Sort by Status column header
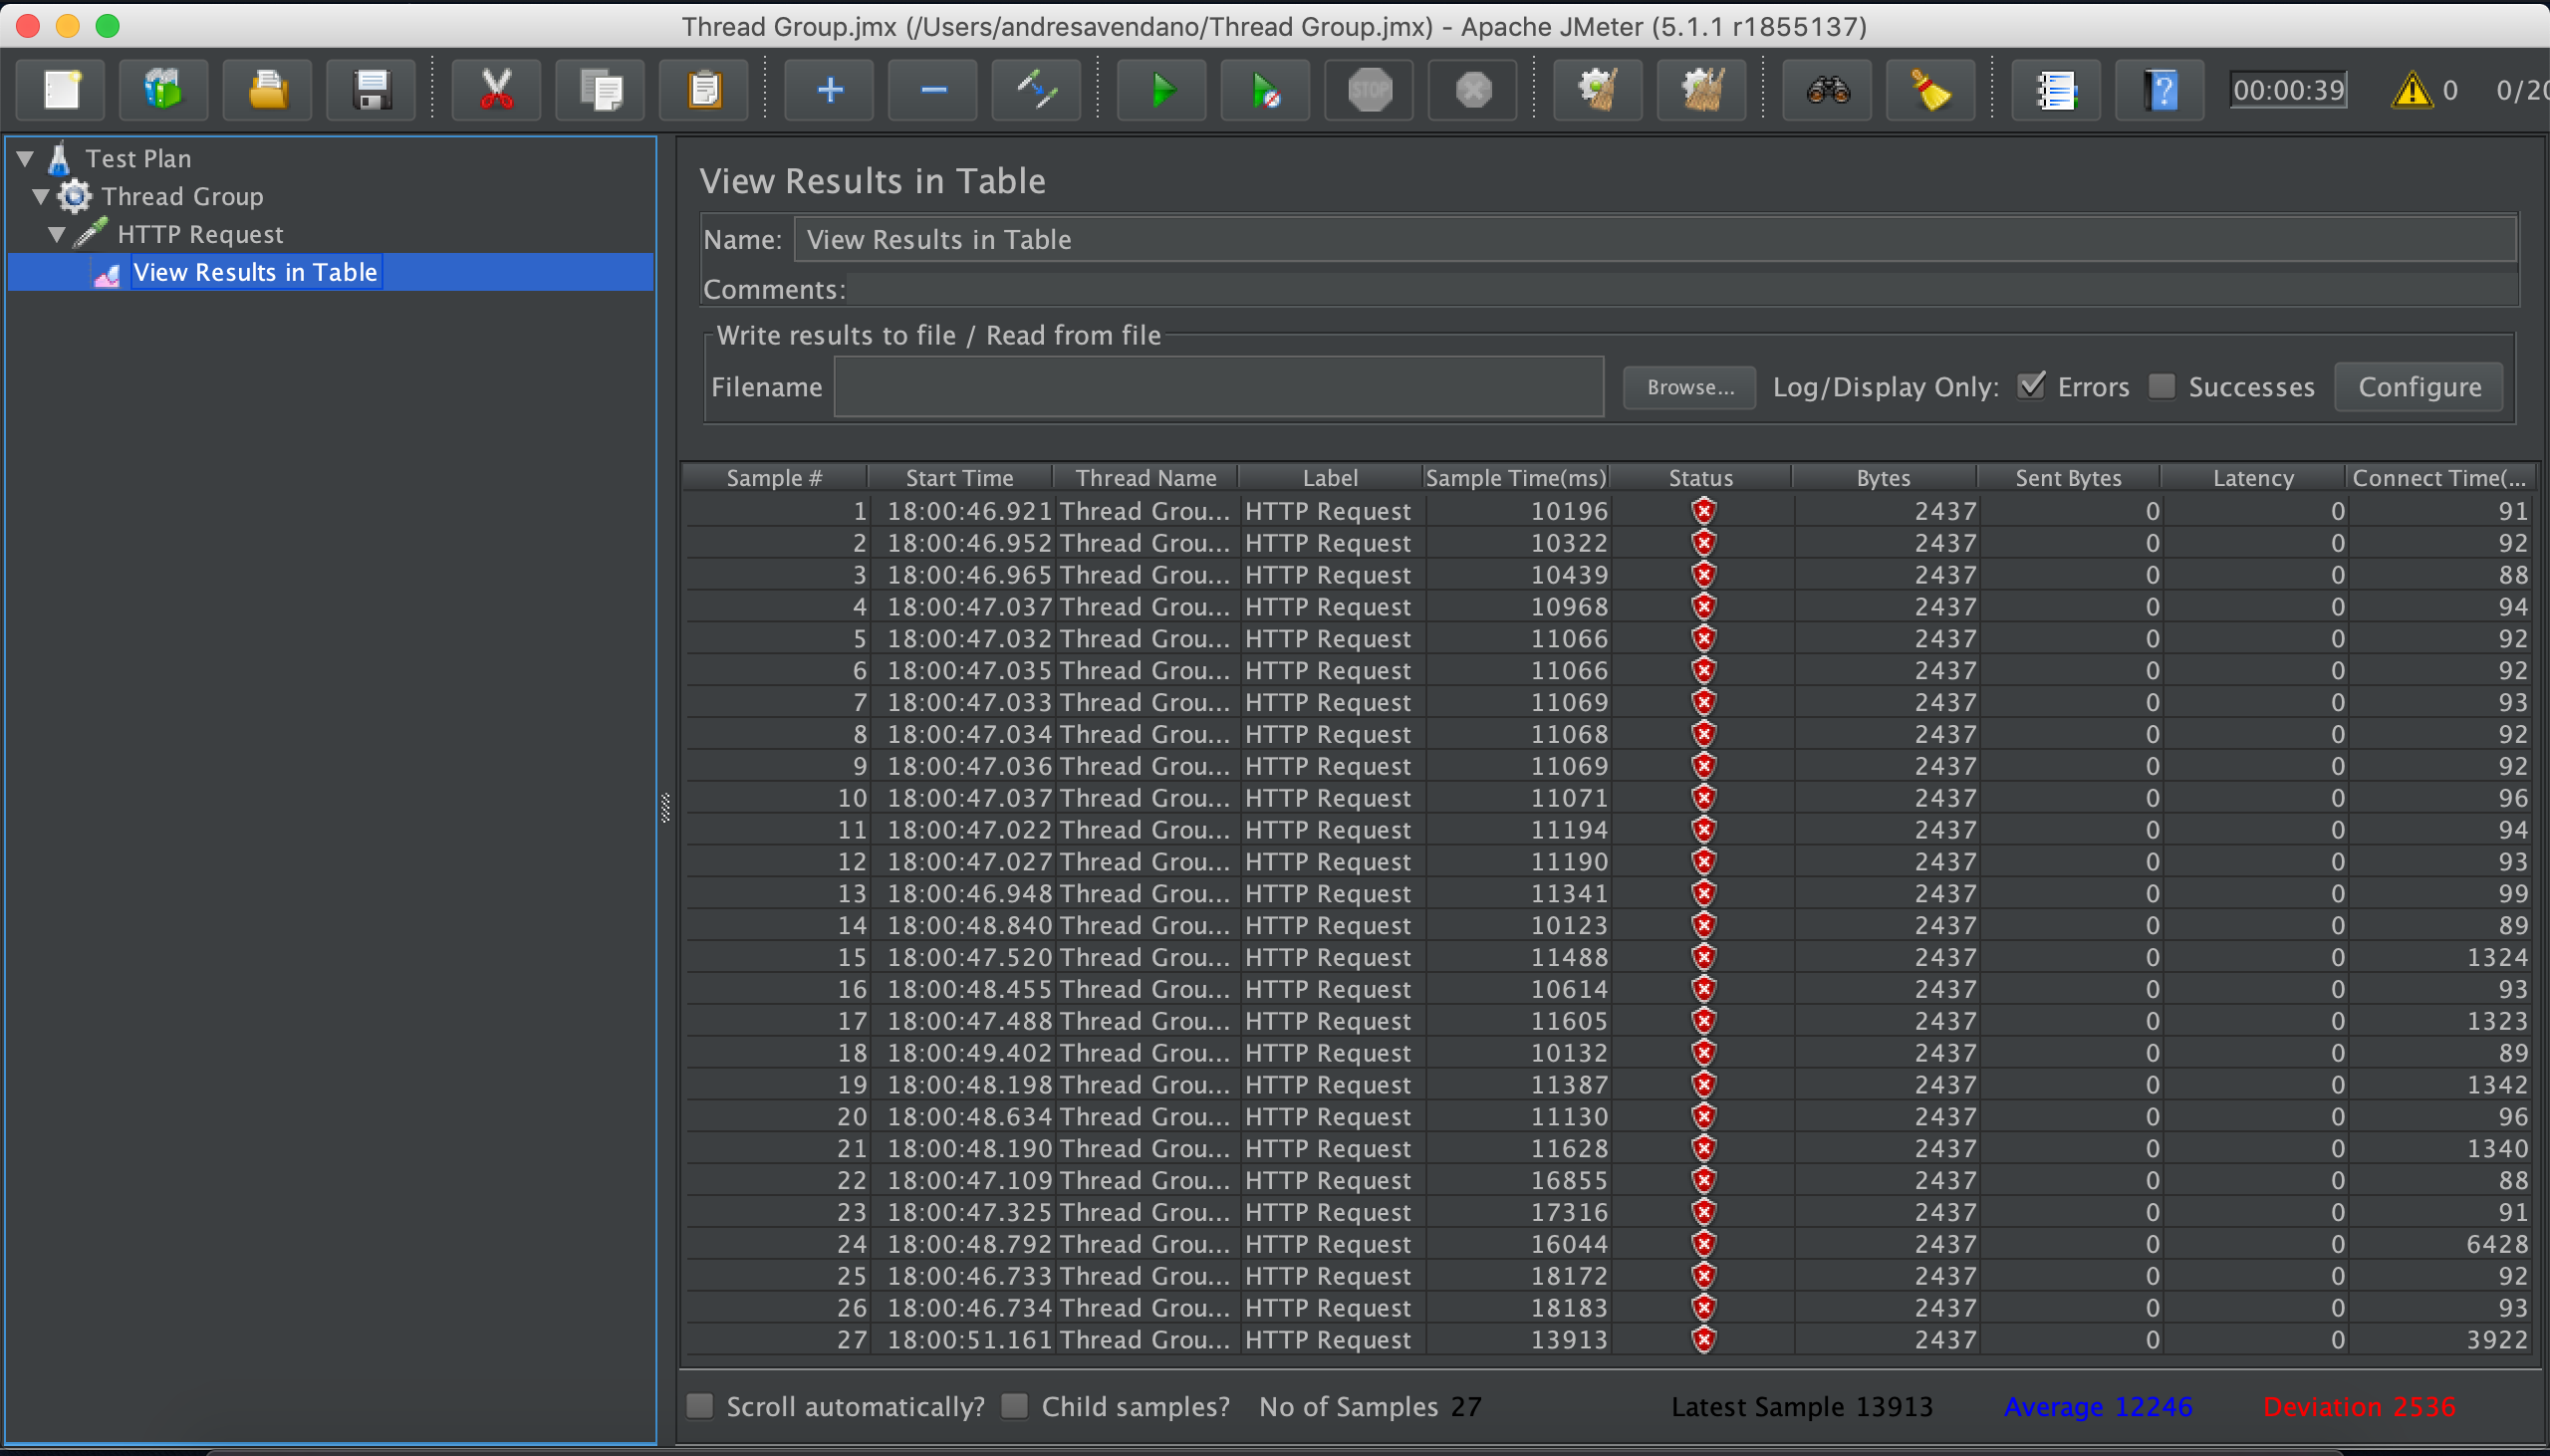The width and height of the screenshot is (2550, 1456). pyautogui.click(x=1700, y=478)
